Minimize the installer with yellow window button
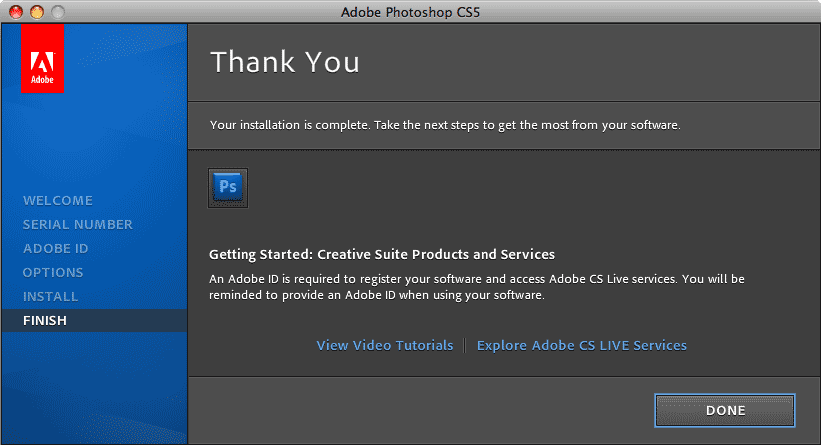Screen dimensions: 821x445 click(x=37, y=12)
